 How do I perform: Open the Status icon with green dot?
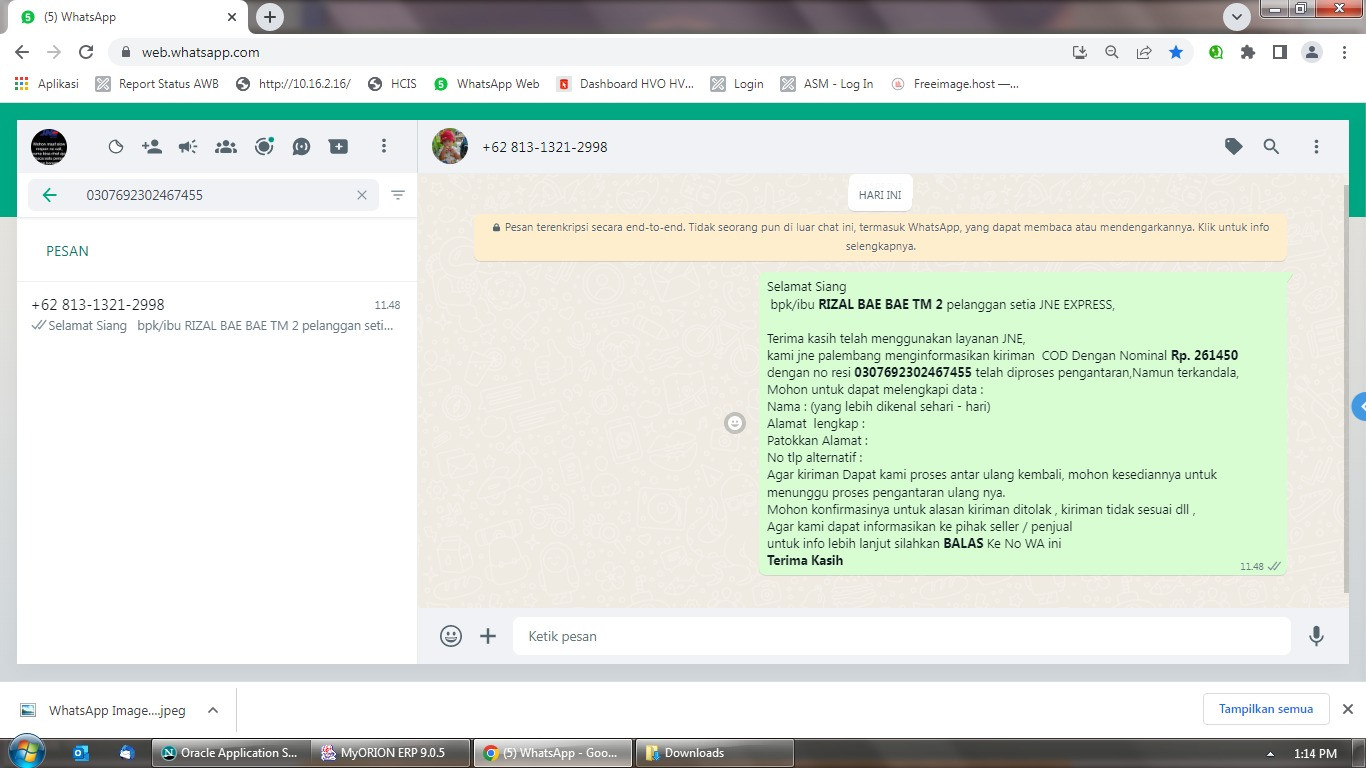click(x=264, y=147)
